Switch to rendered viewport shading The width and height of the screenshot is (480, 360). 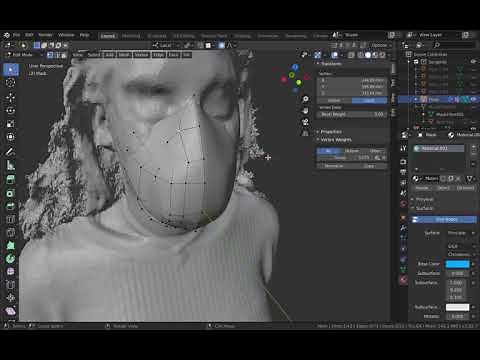point(382,55)
